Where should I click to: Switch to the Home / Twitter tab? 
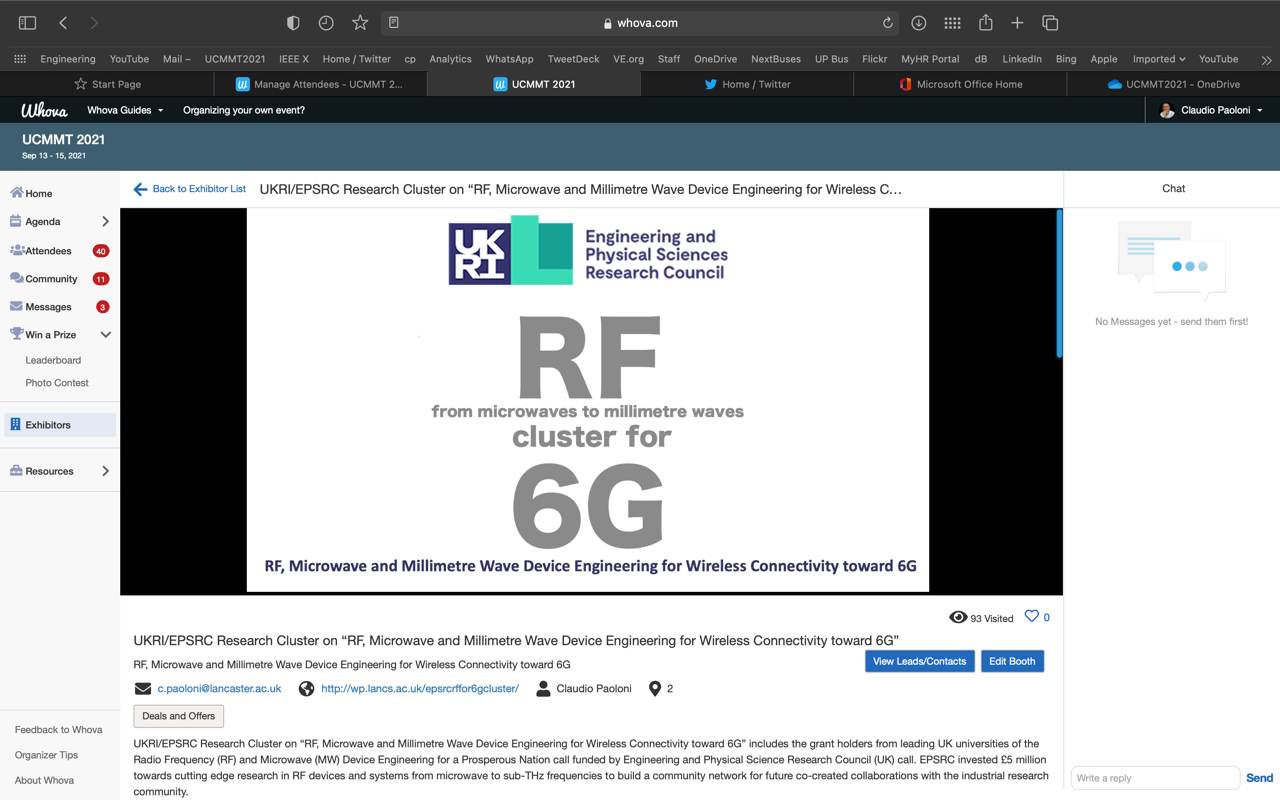pyautogui.click(x=747, y=85)
